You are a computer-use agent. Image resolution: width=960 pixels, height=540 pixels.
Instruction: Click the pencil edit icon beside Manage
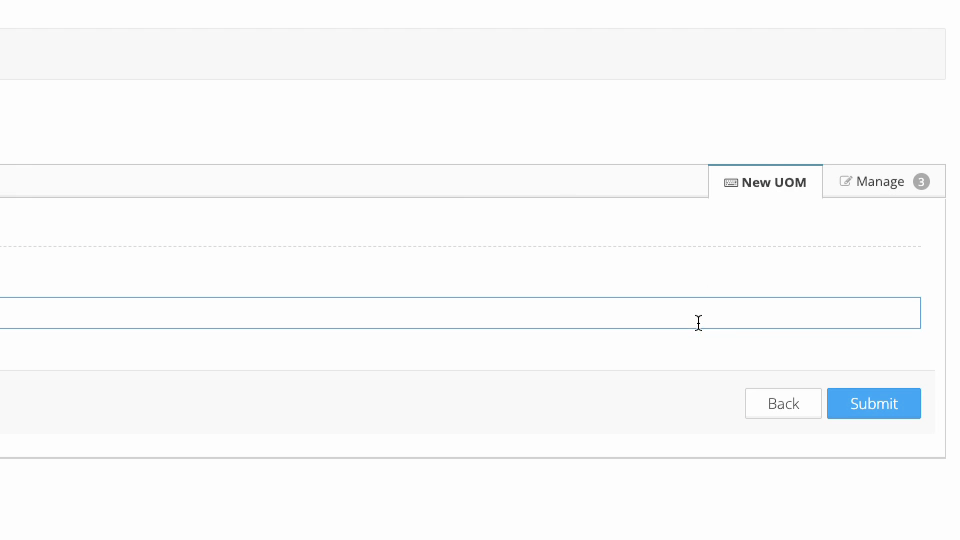click(x=846, y=181)
